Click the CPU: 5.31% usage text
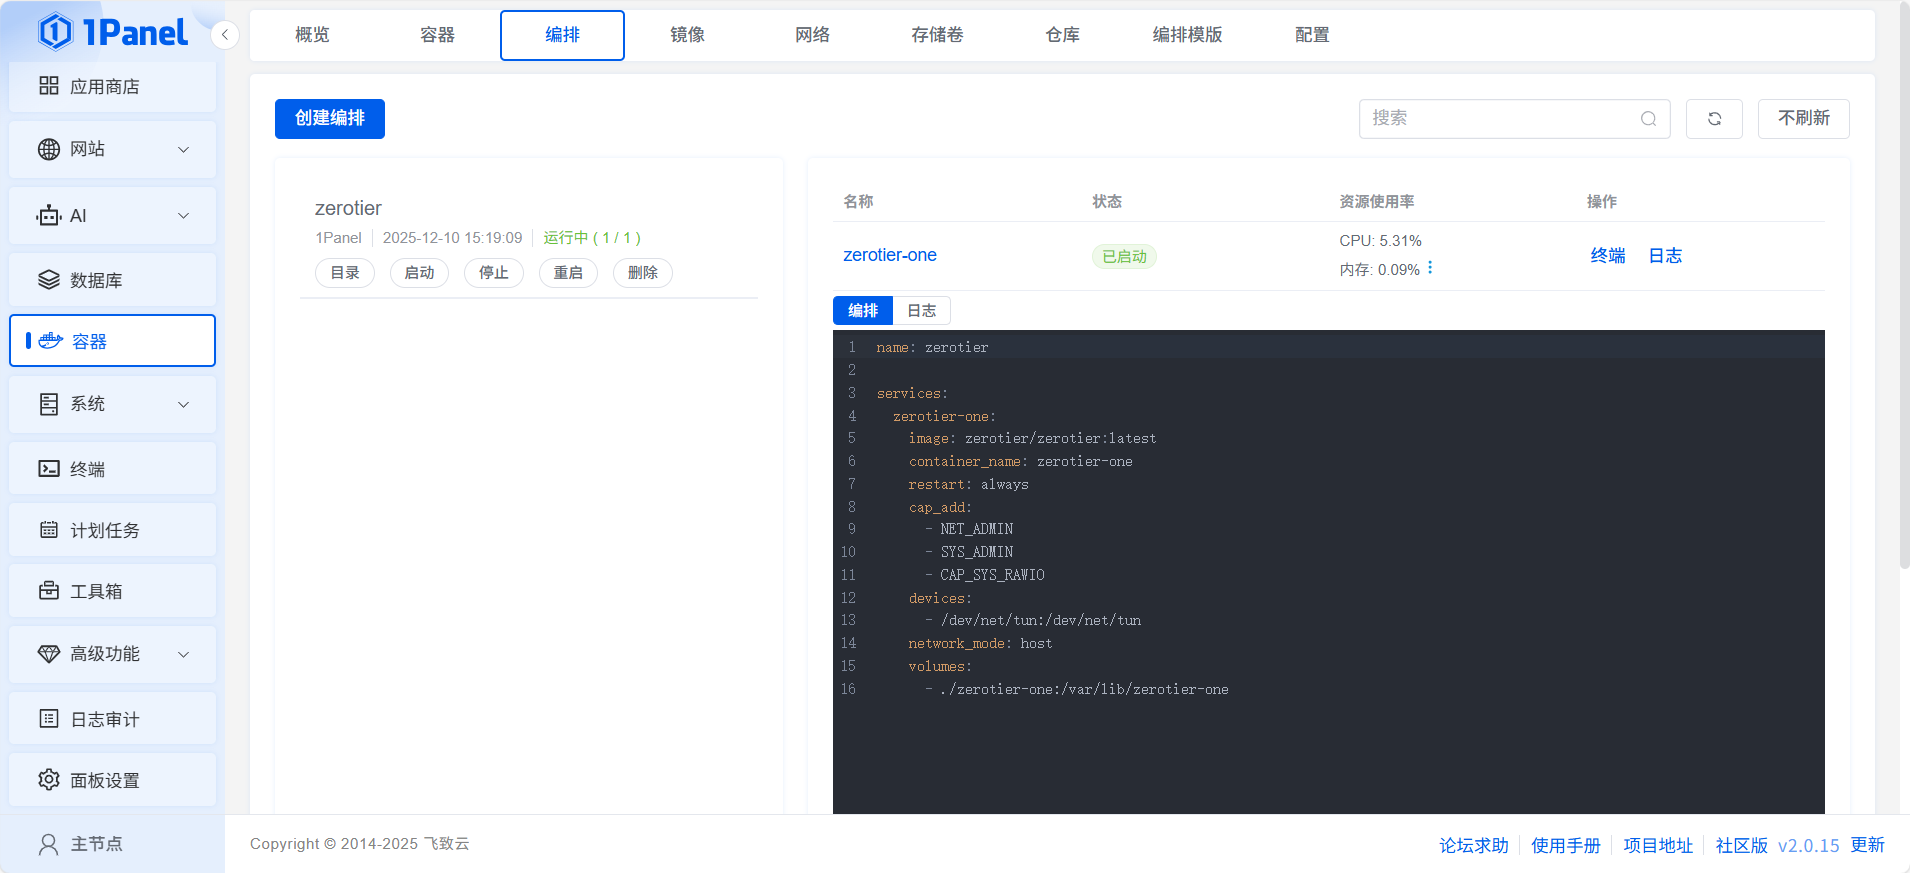Image resolution: width=1910 pixels, height=873 pixels. [1380, 241]
